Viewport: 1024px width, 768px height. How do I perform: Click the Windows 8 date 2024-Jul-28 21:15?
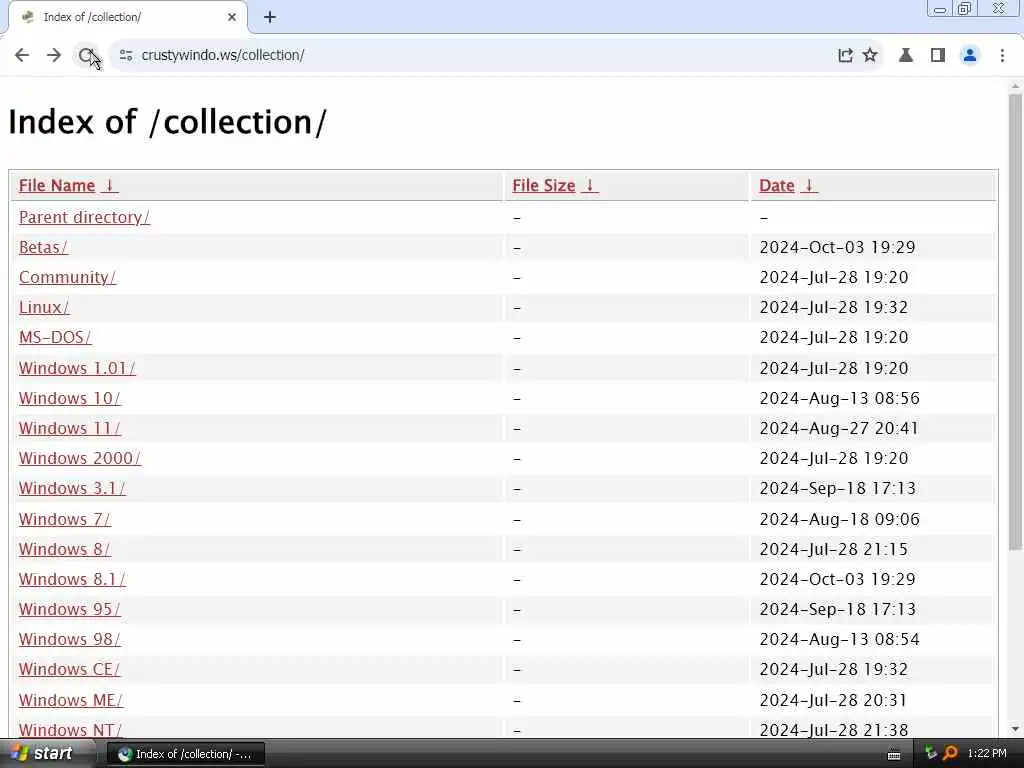click(833, 549)
